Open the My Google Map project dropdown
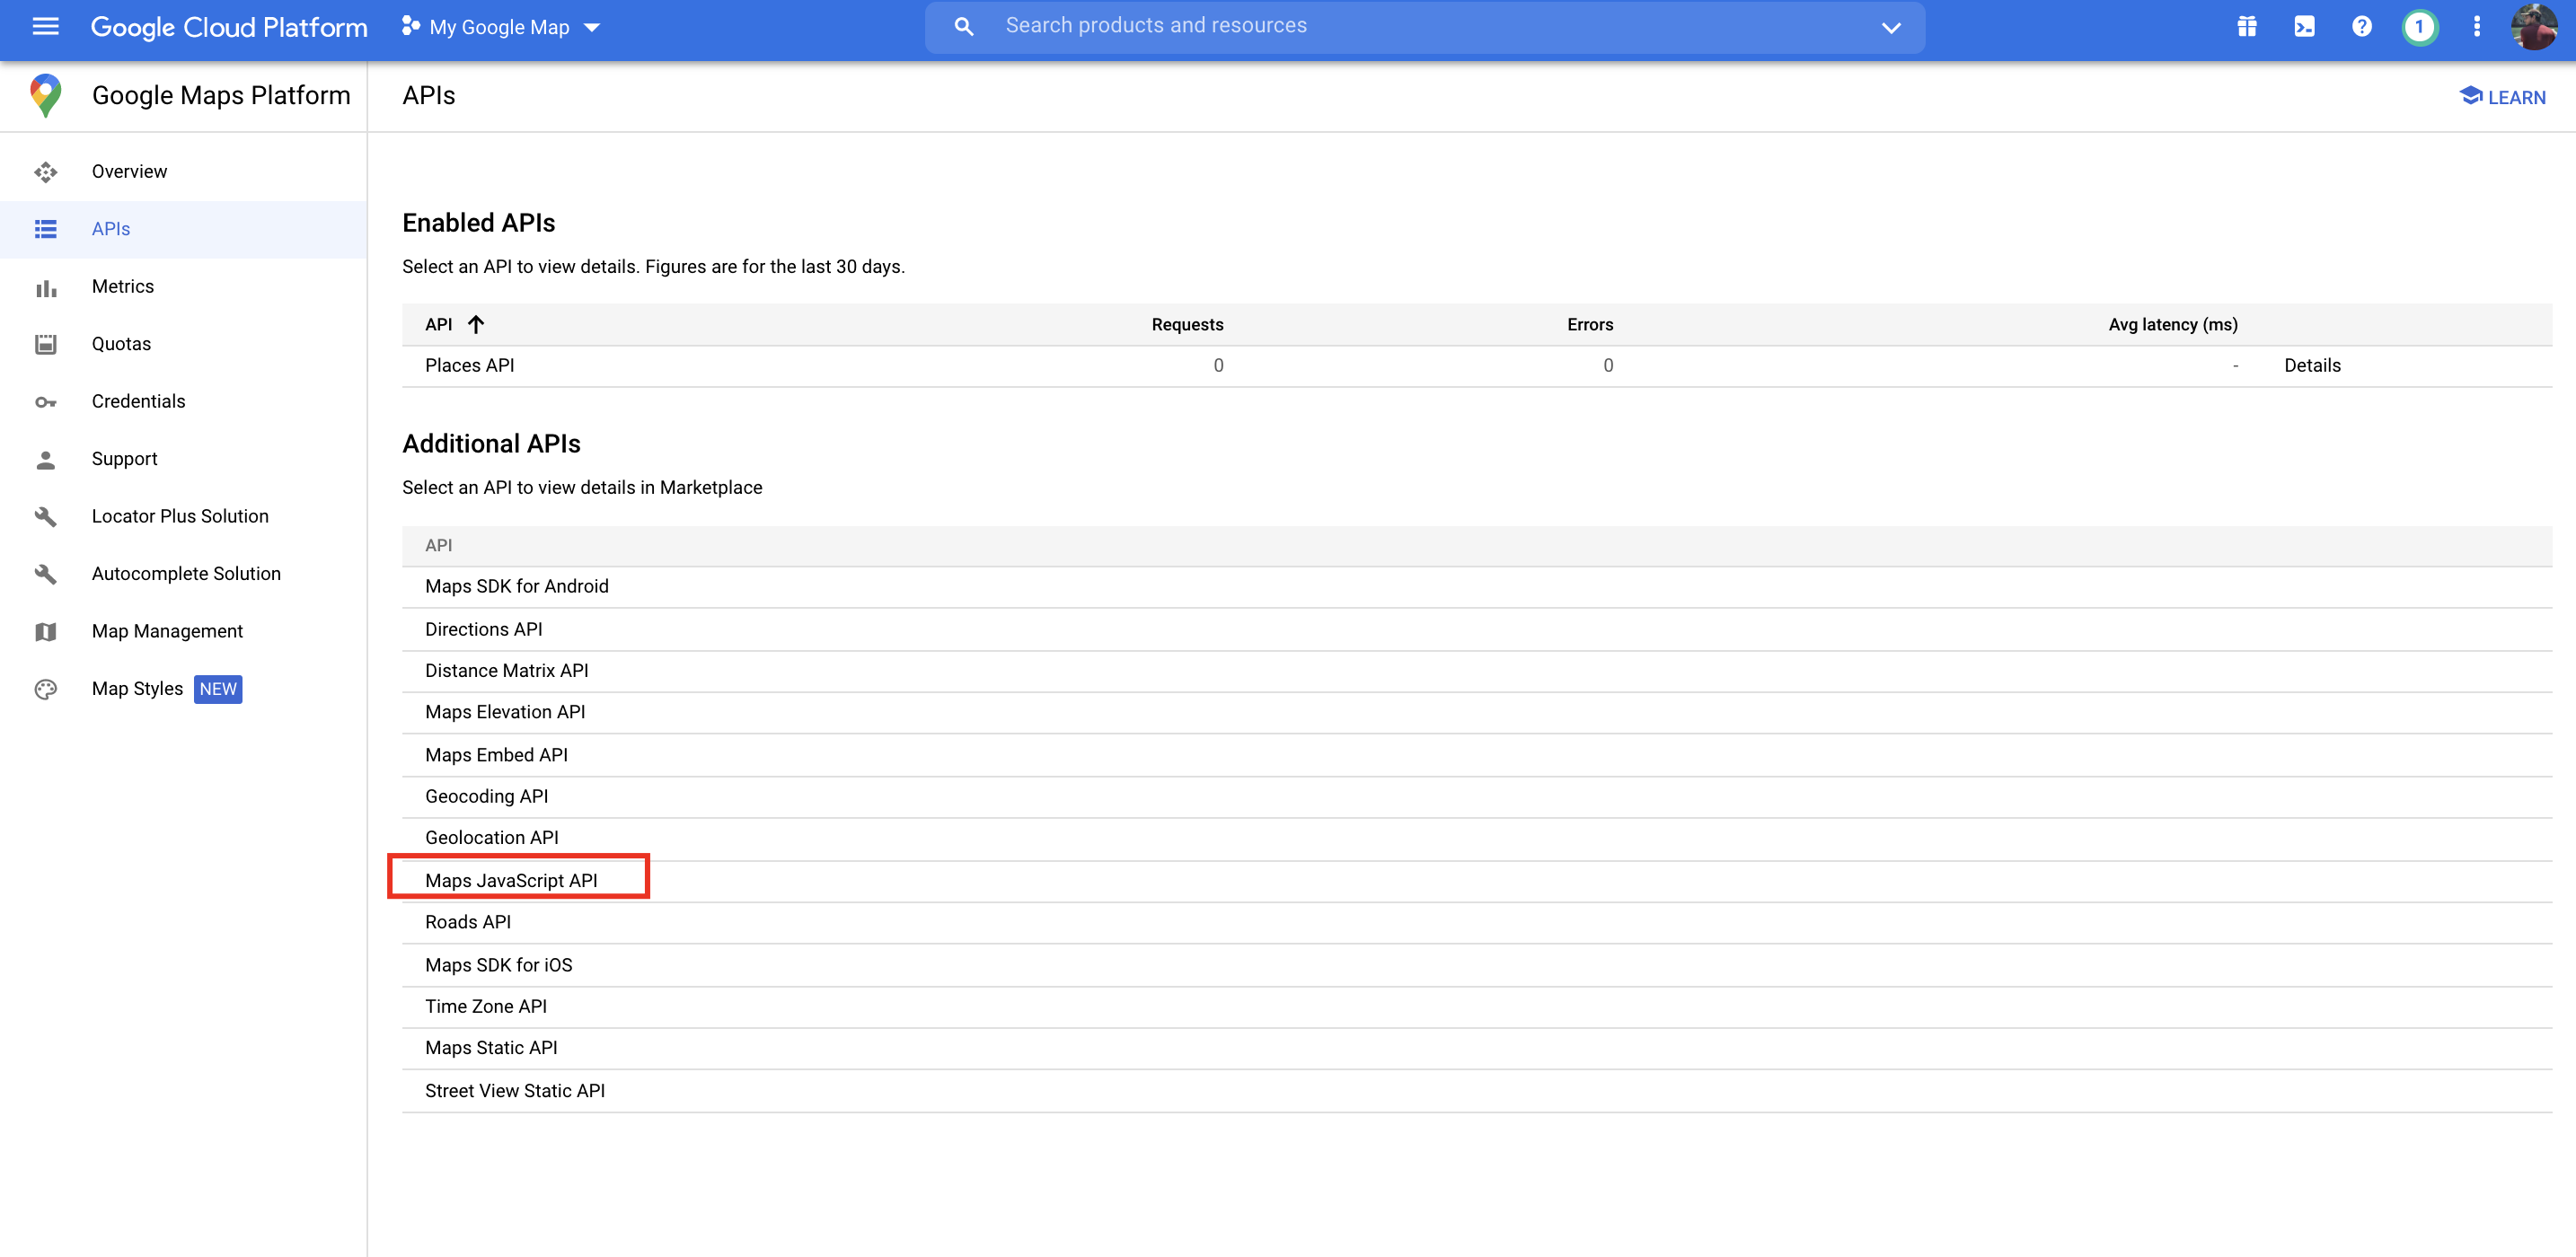 pos(500,27)
